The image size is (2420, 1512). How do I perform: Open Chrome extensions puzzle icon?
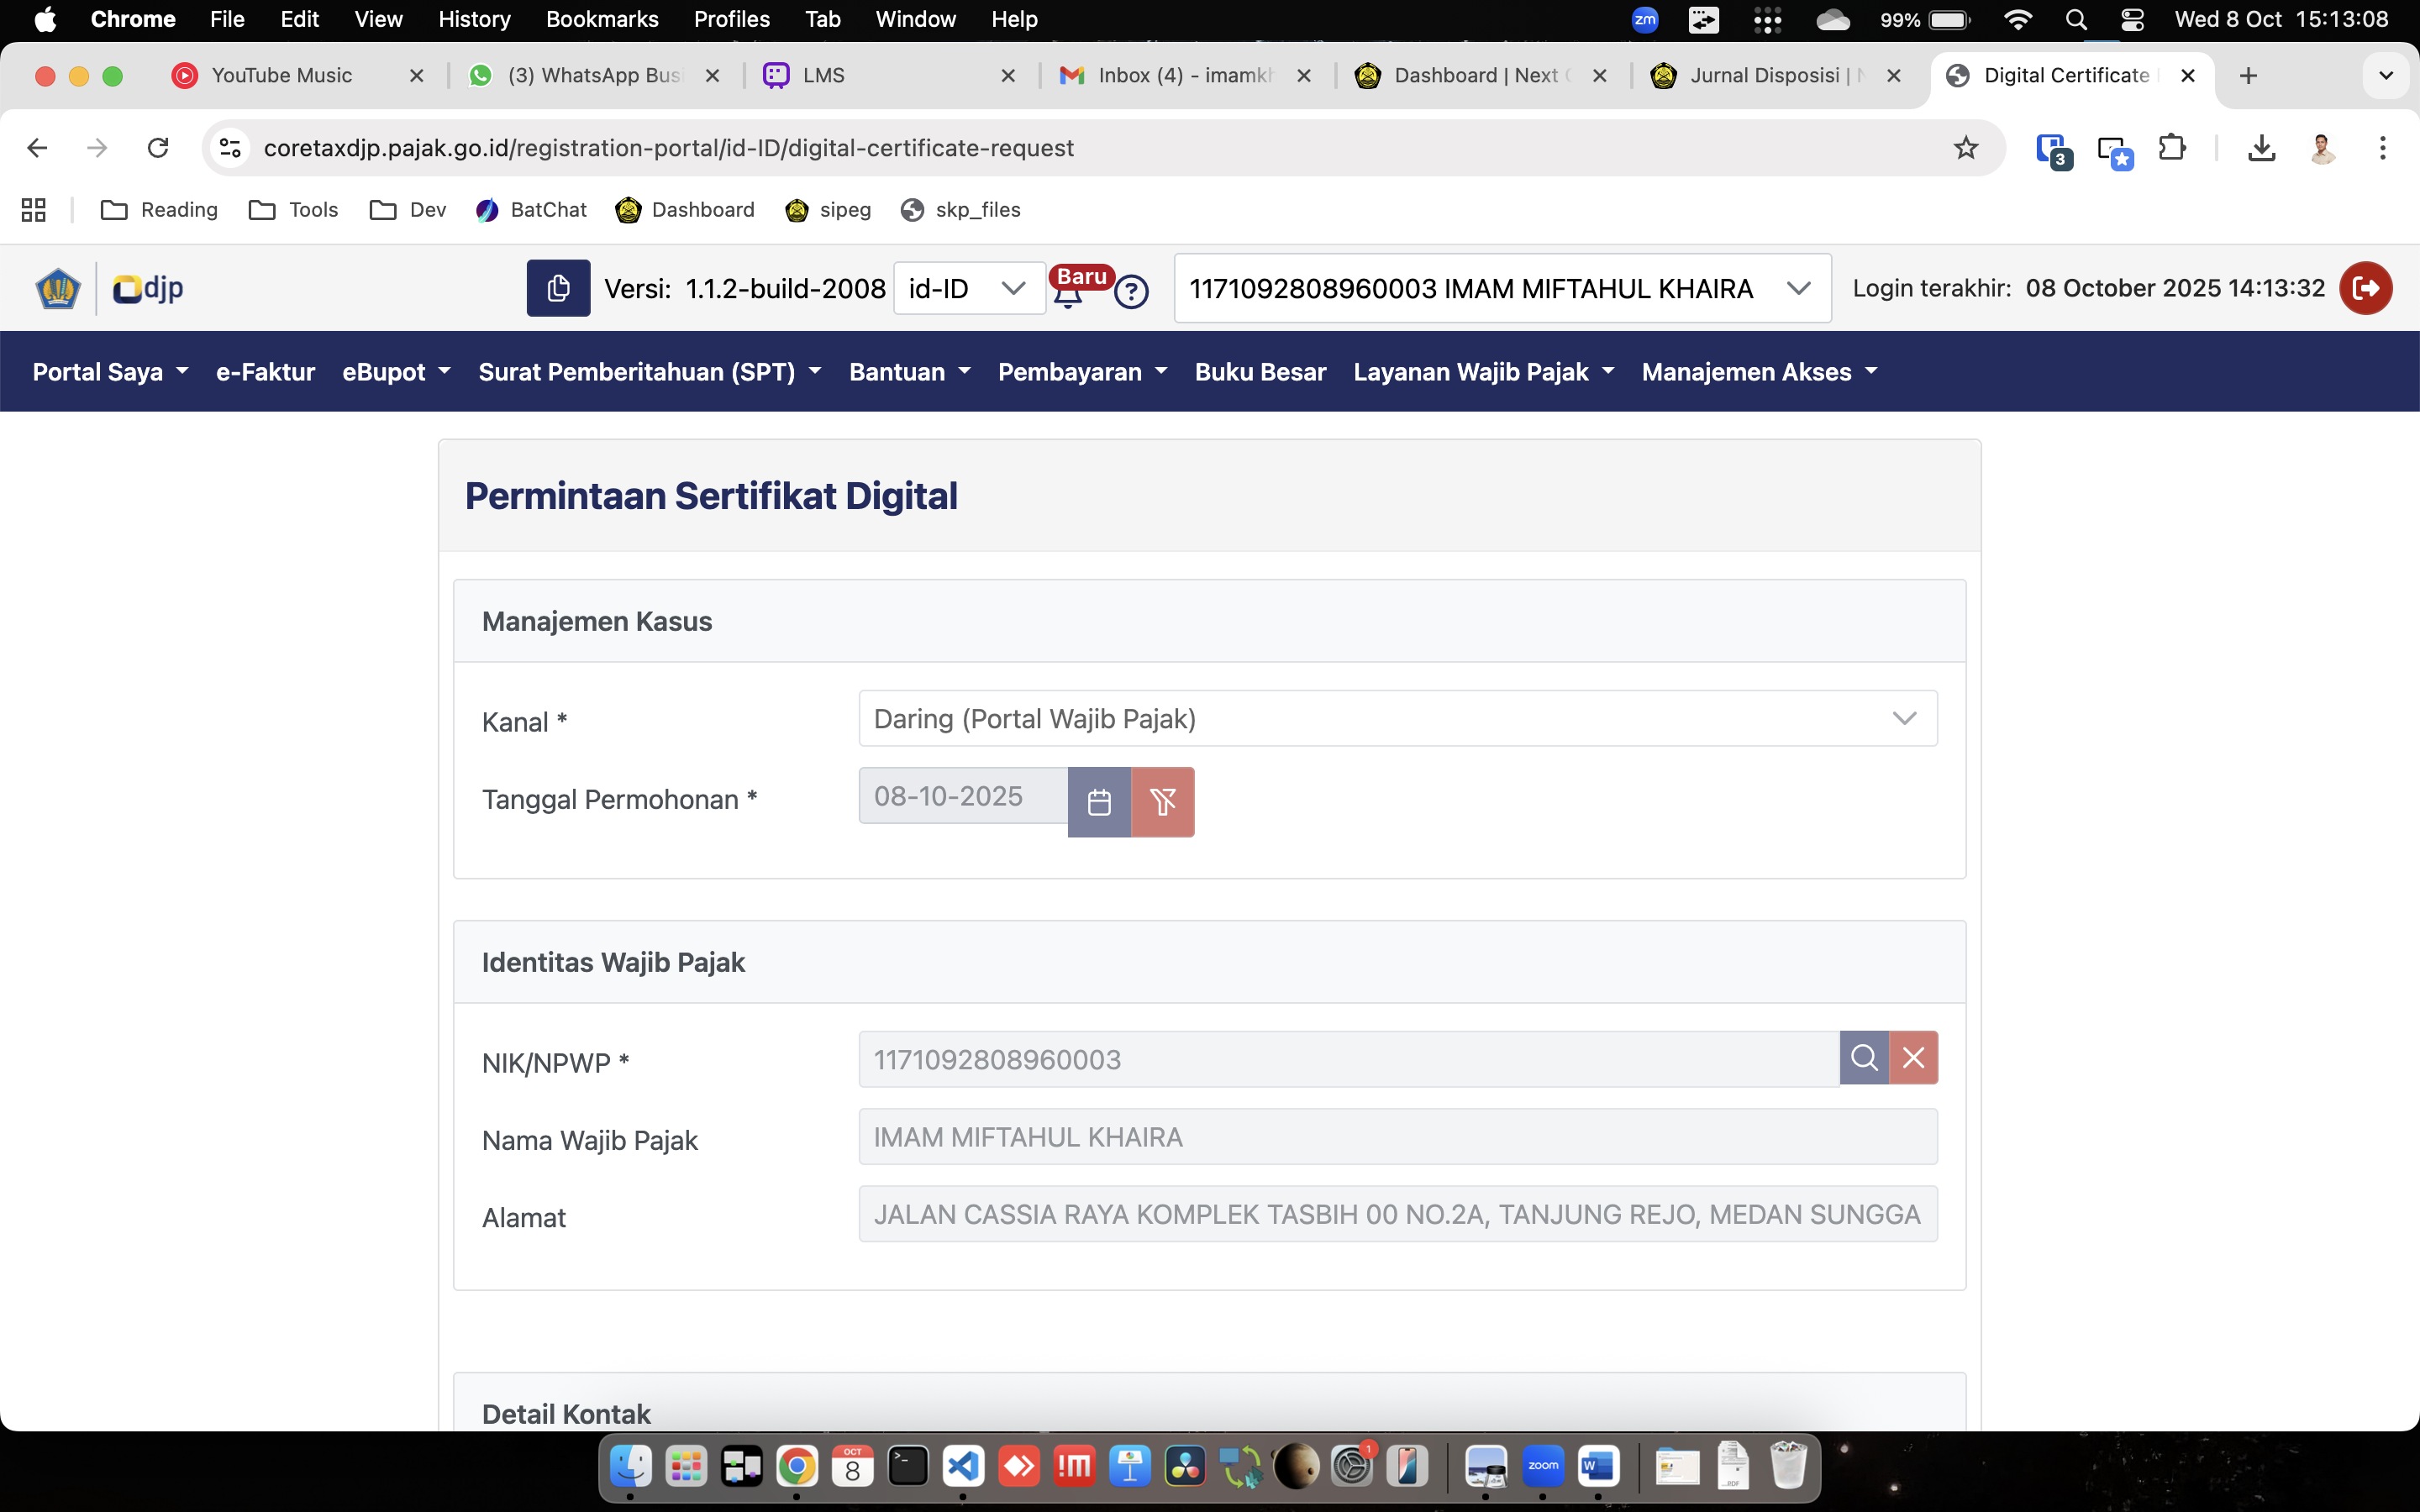[2171, 148]
